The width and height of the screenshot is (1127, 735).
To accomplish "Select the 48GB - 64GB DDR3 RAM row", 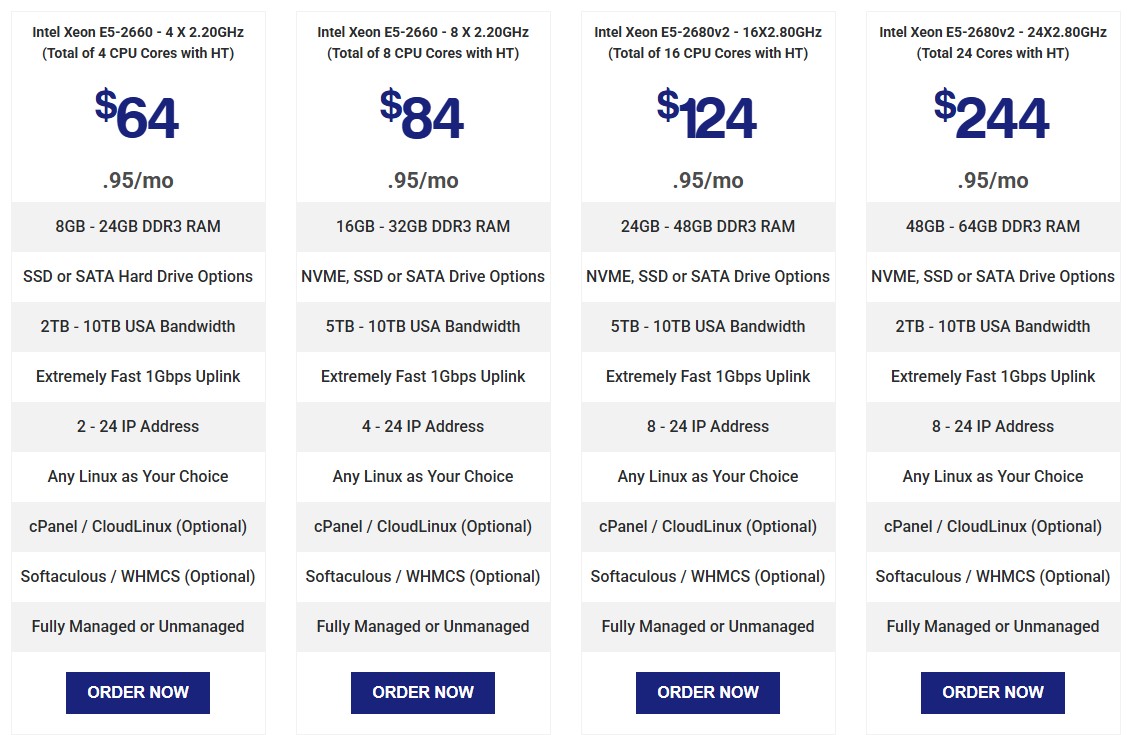I will (x=992, y=226).
